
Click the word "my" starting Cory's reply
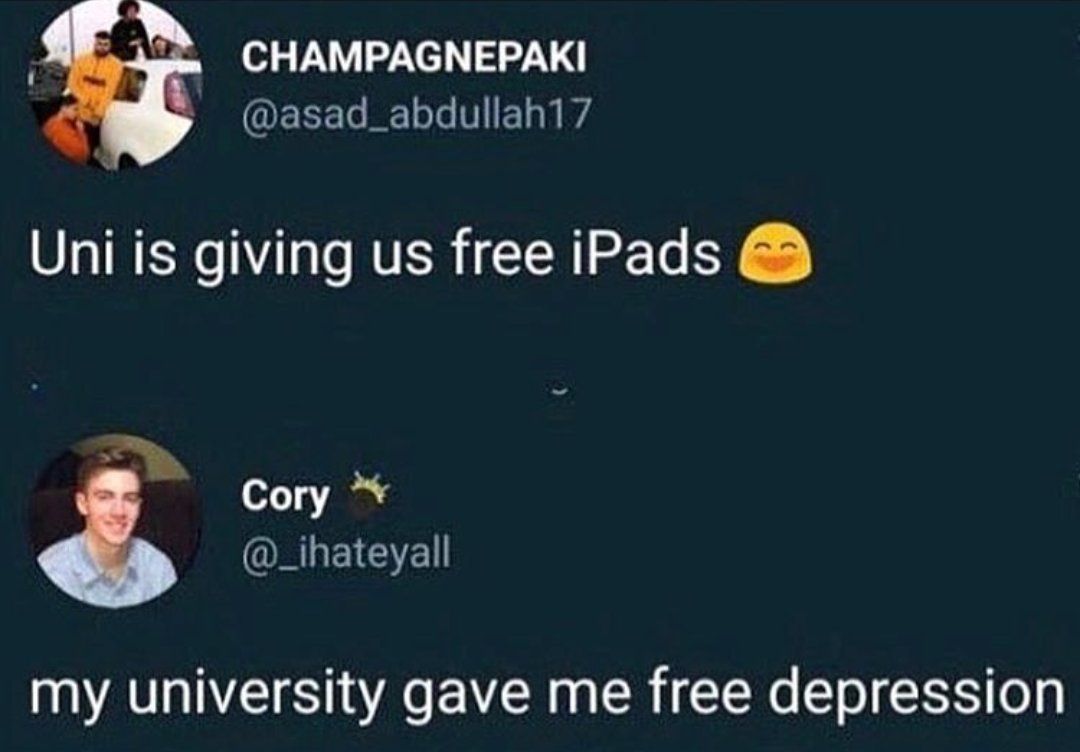tap(68, 700)
